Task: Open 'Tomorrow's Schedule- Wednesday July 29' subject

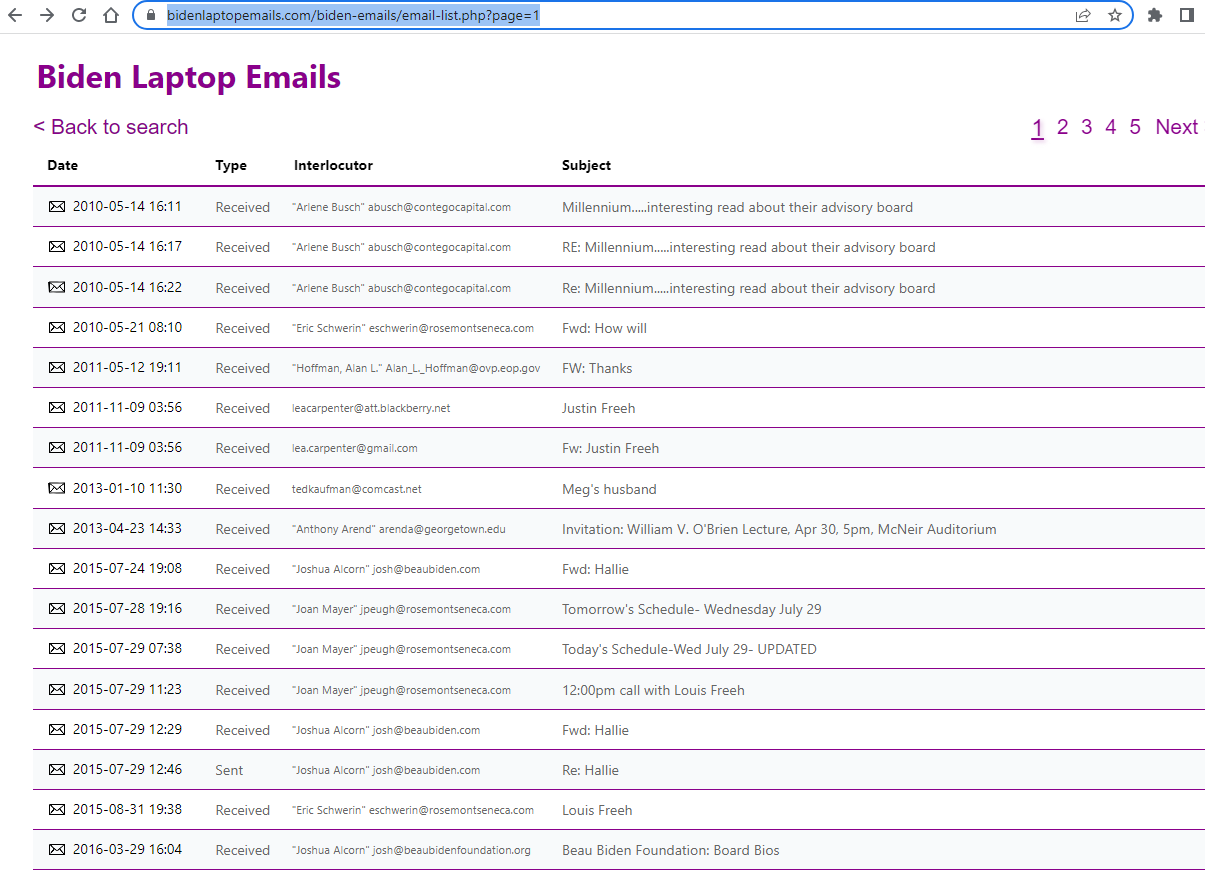Action: pyautogui.click(x=692, y=609)
